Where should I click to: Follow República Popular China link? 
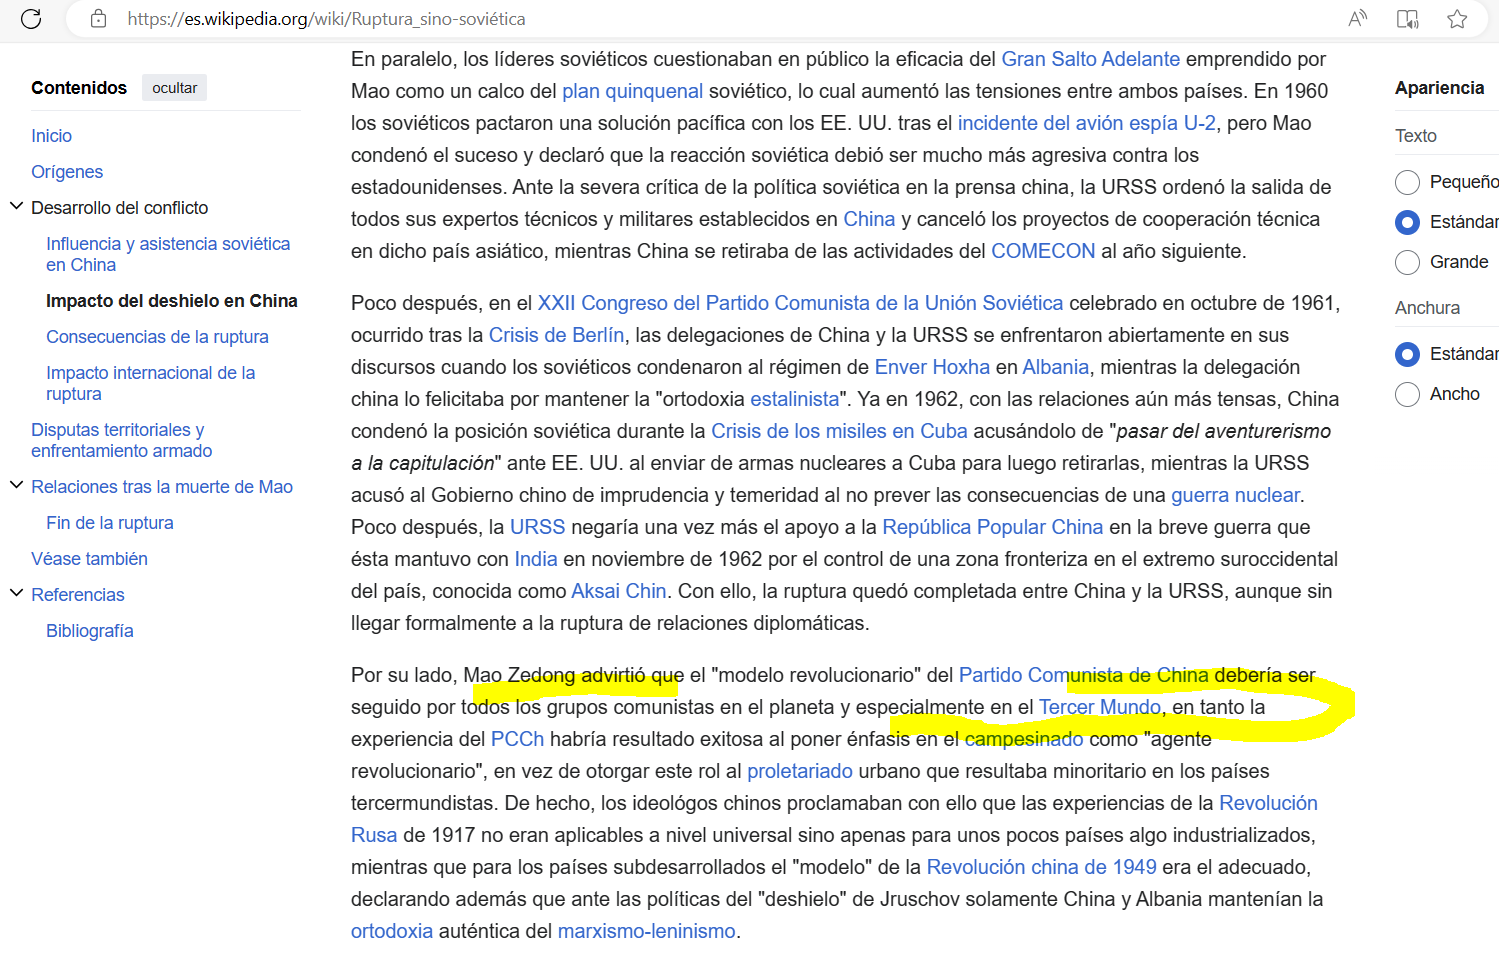coord(992,527)
